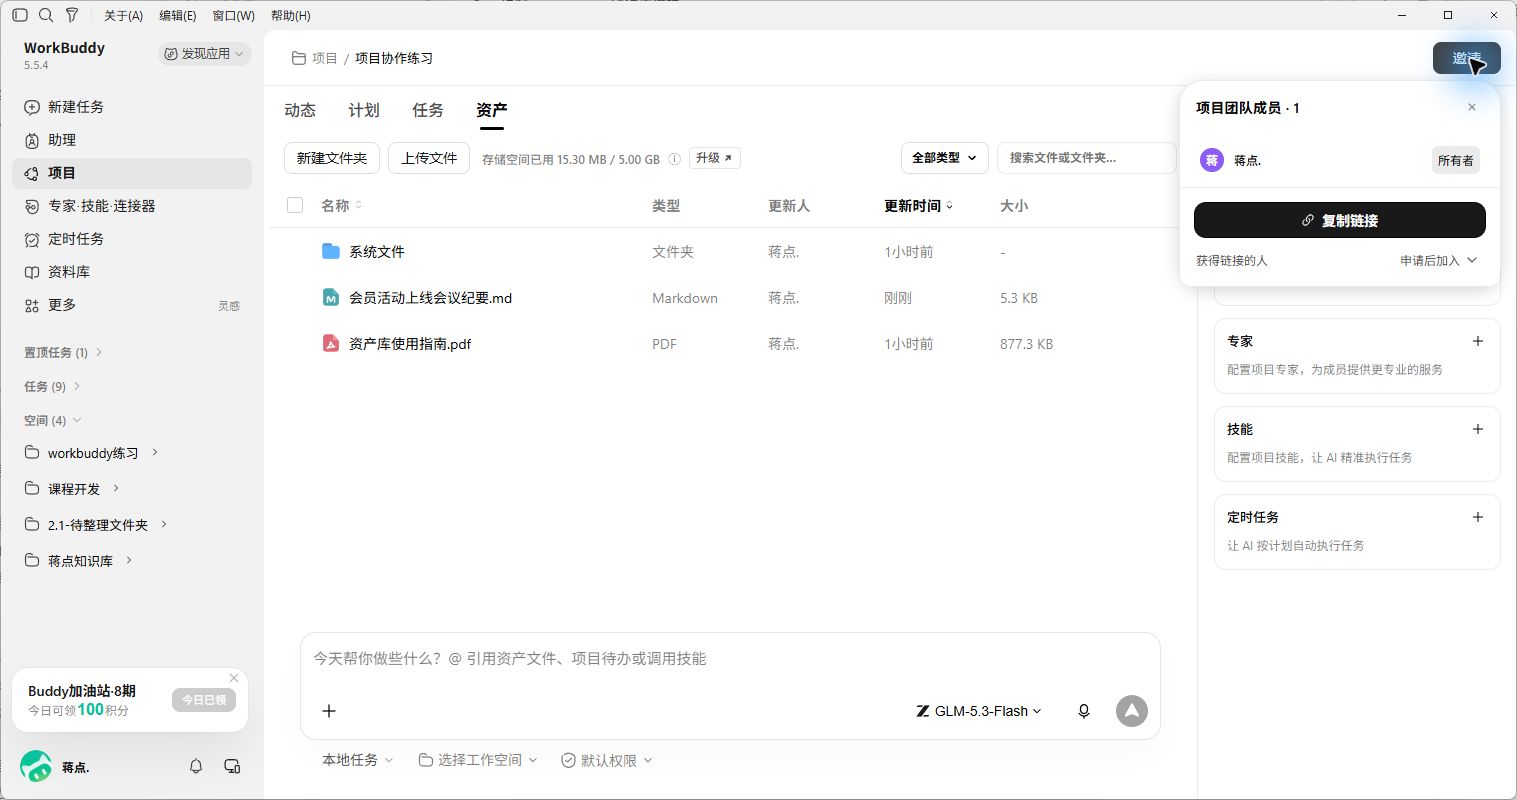Open 助理 assistant in sidebar
This screenshot has width=1517, height=800.
[x=132, y=140]
